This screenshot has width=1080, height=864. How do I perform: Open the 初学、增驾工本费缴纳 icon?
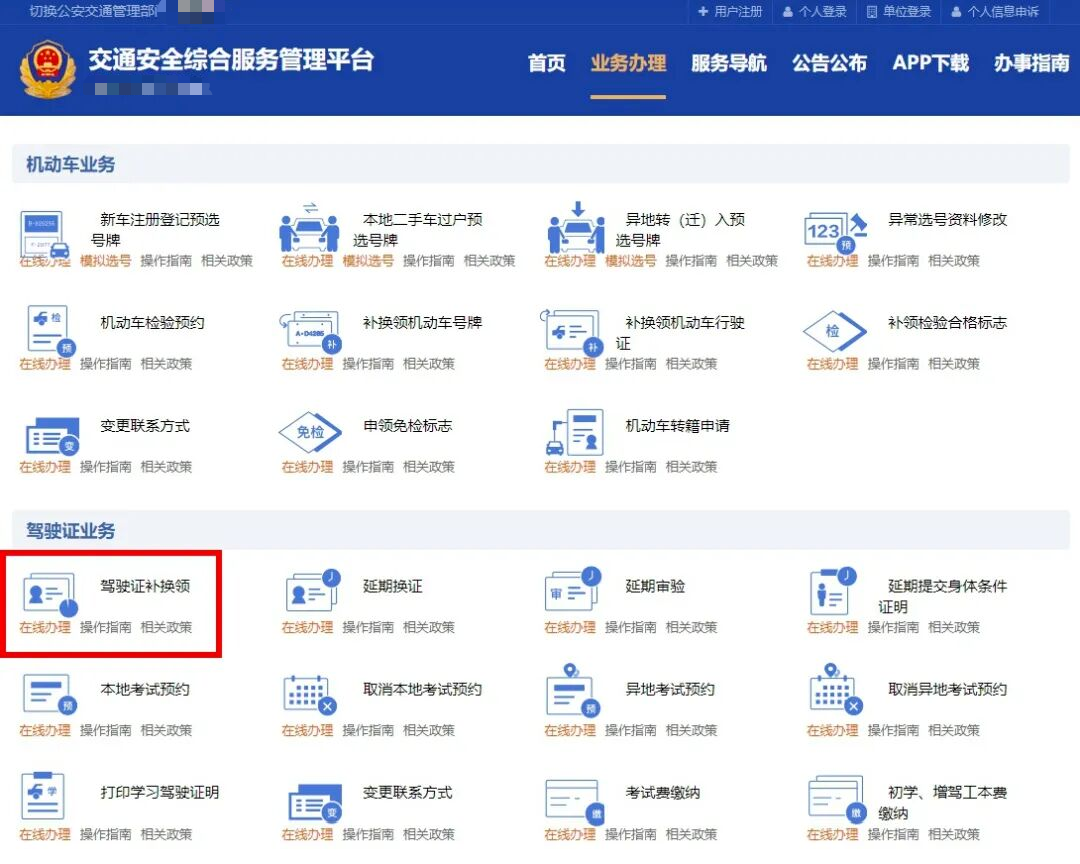[836, 799]
